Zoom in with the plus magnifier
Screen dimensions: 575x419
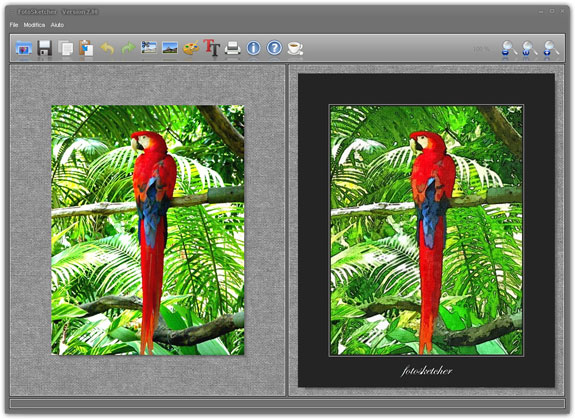click(x=550, y=48)
